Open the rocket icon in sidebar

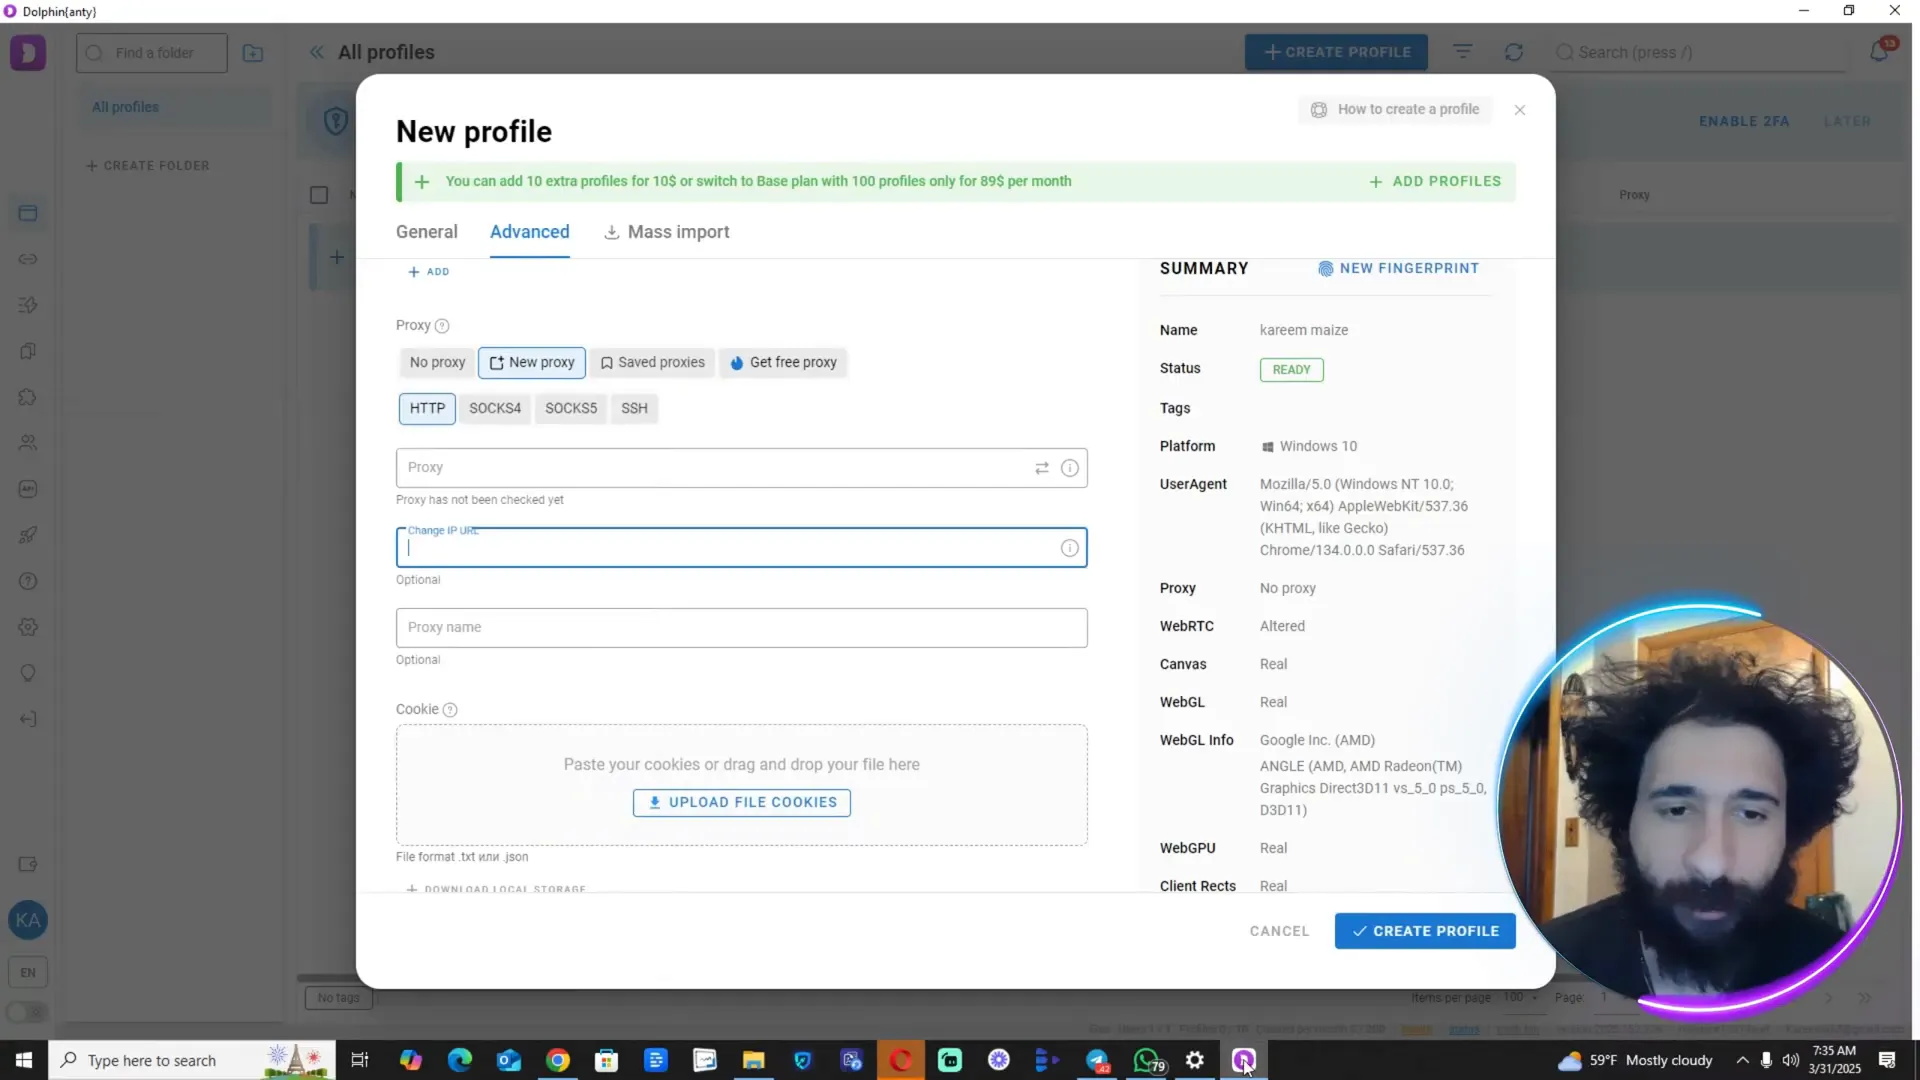point(28,535)
